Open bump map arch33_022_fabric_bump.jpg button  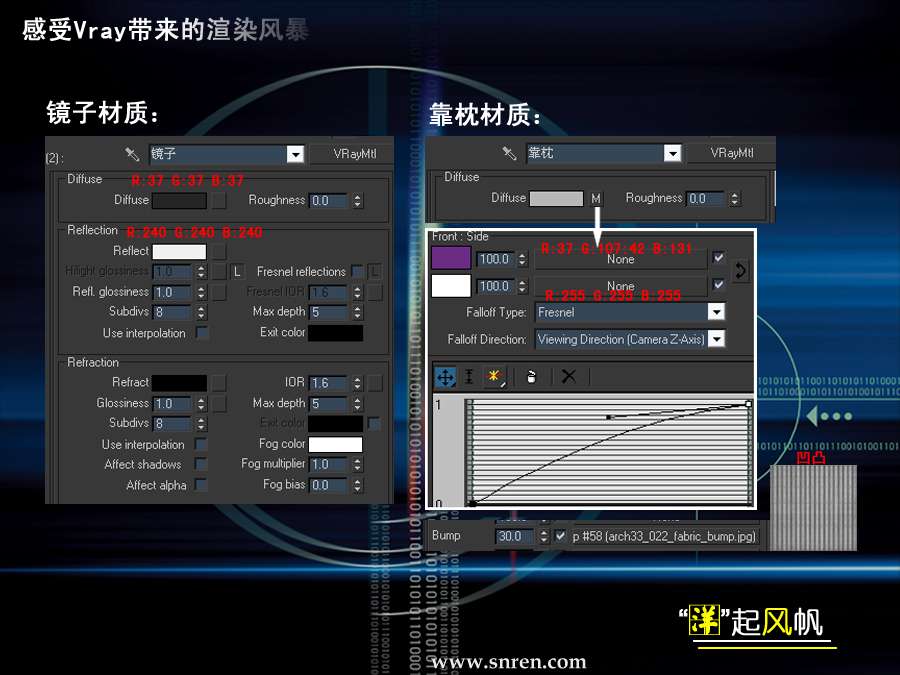(665, 536)
